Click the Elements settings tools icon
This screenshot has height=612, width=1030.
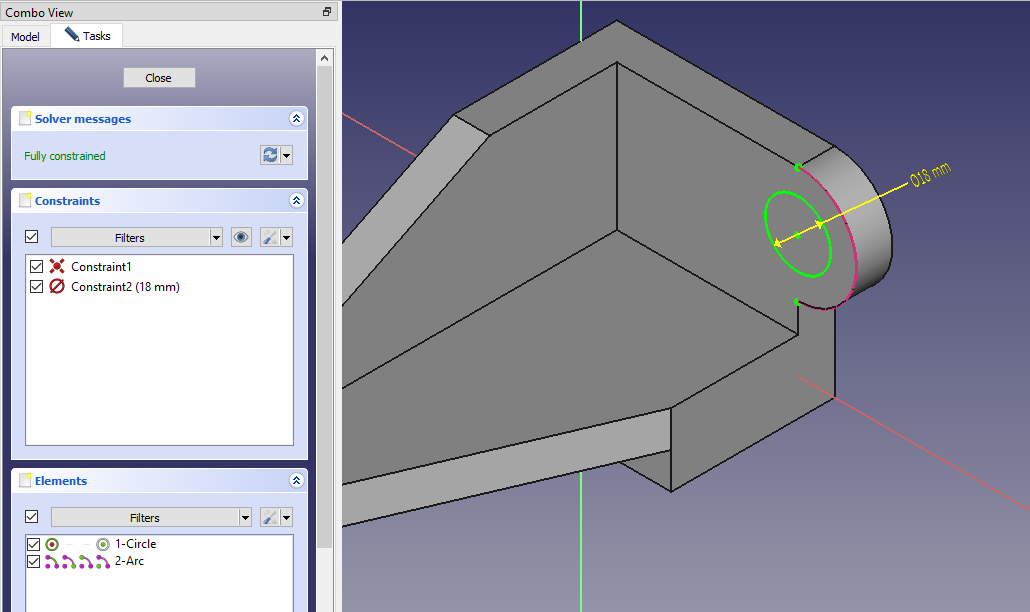270,518
